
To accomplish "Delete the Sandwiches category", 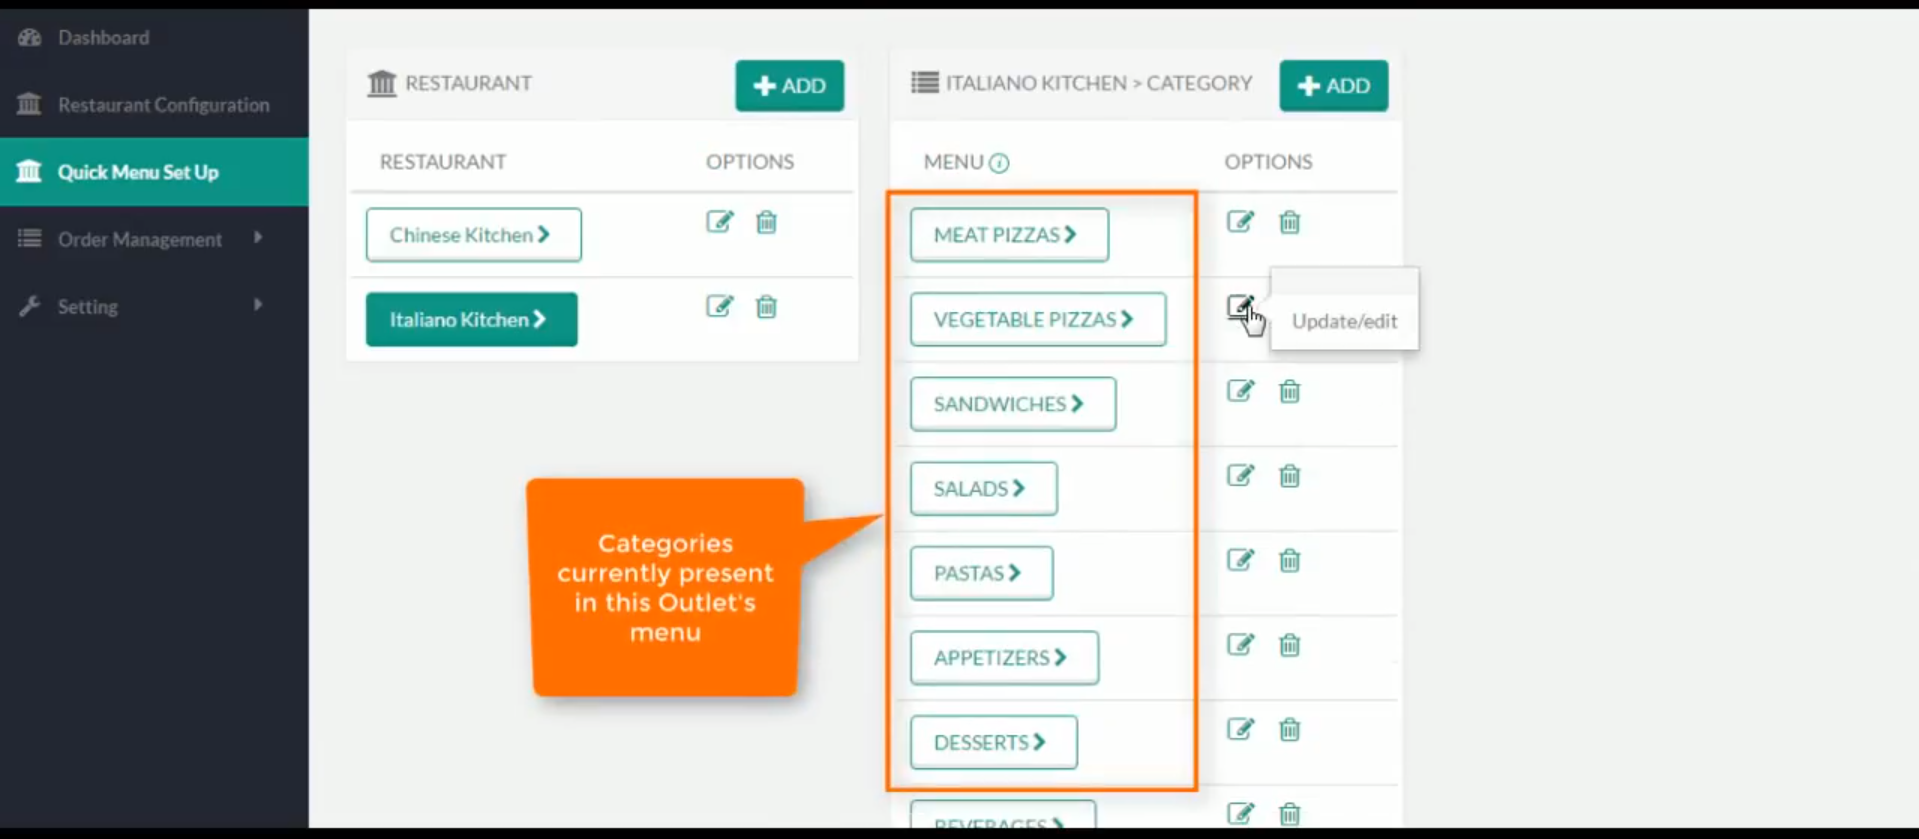I will click(x=1290, y=391).
